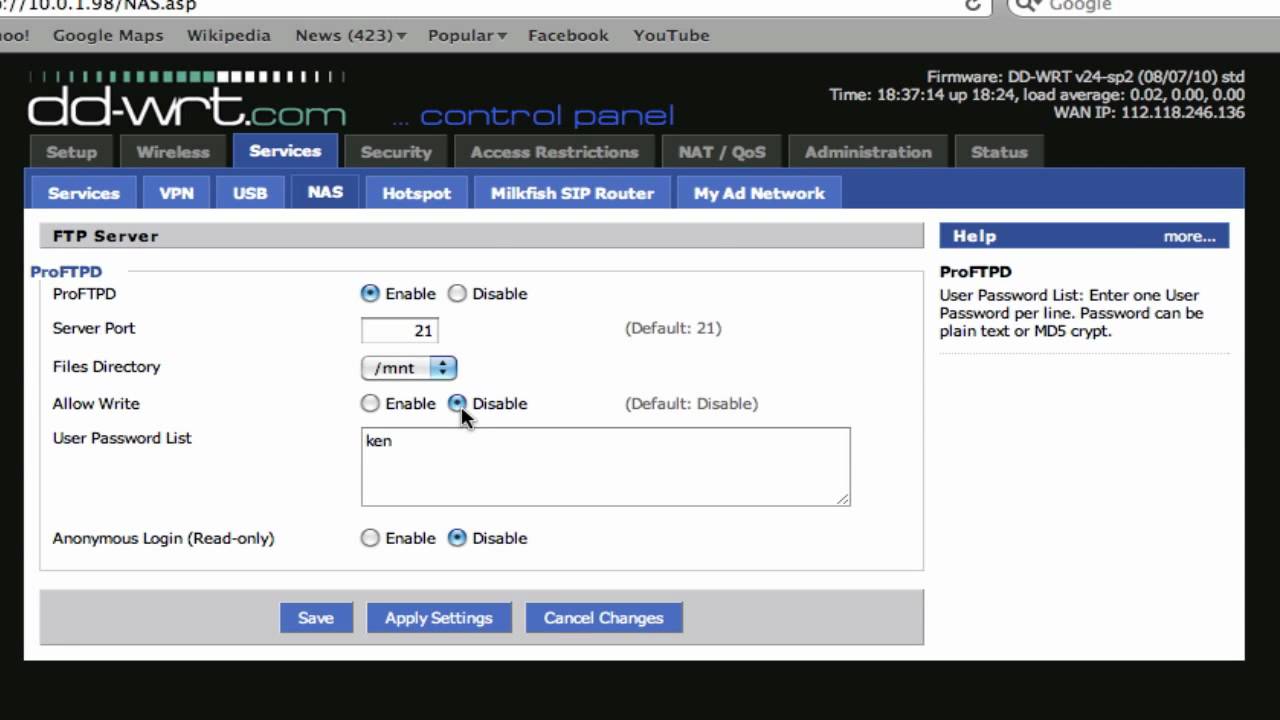
Task: Enable Allow Write option
Action: click(x=370, y=403)
